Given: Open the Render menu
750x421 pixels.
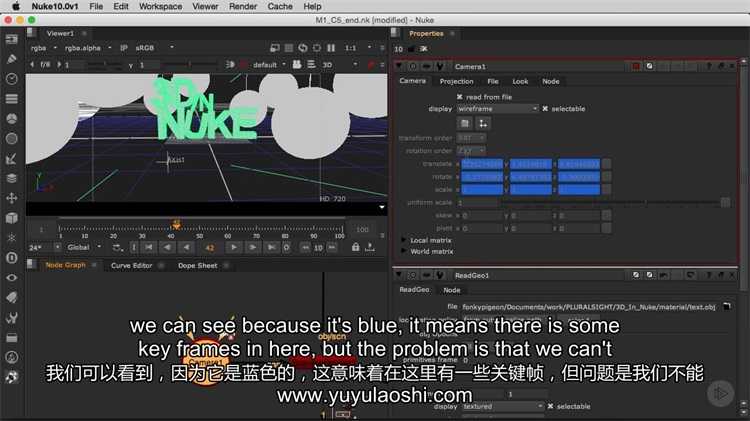Looking at the screenshot, I should [243, 6].
